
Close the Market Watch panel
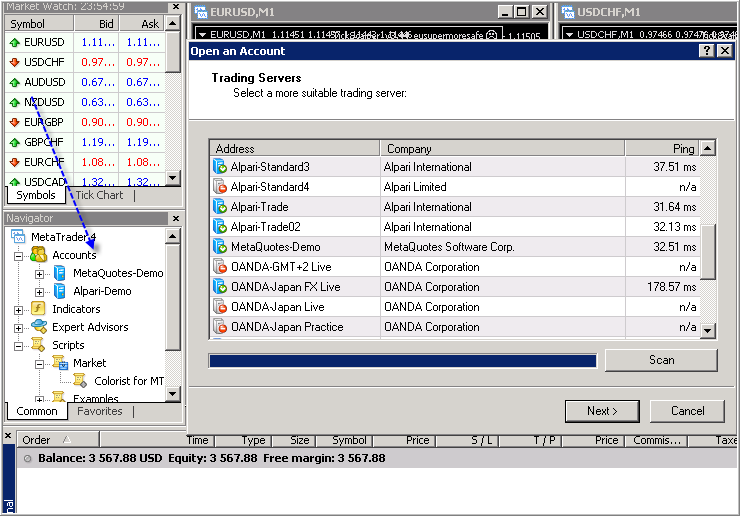[176, 7]
